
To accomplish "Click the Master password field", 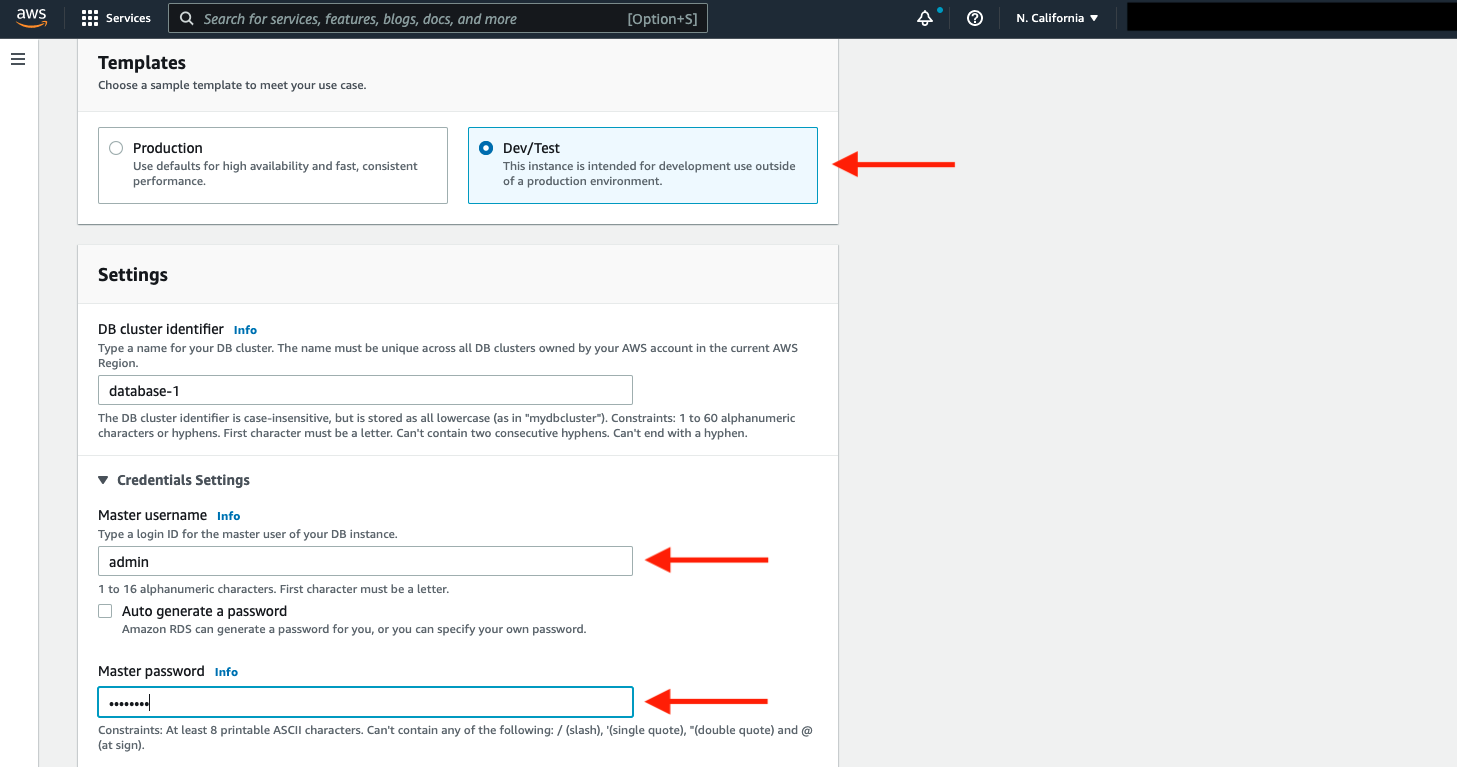I will [x=365, y=702].
